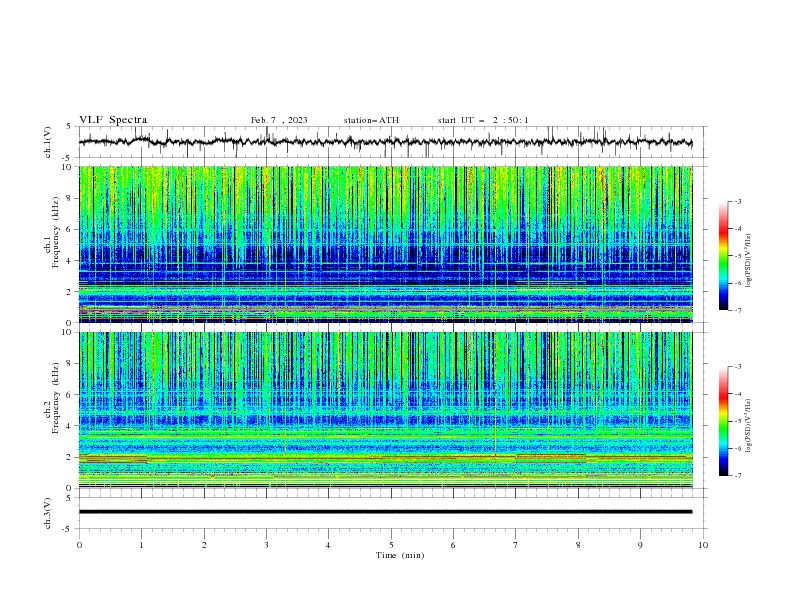Click the "-3" tick on upper colorbar
Image resolution: width=792 pixels, height=612 pixels.
[737, 202]
